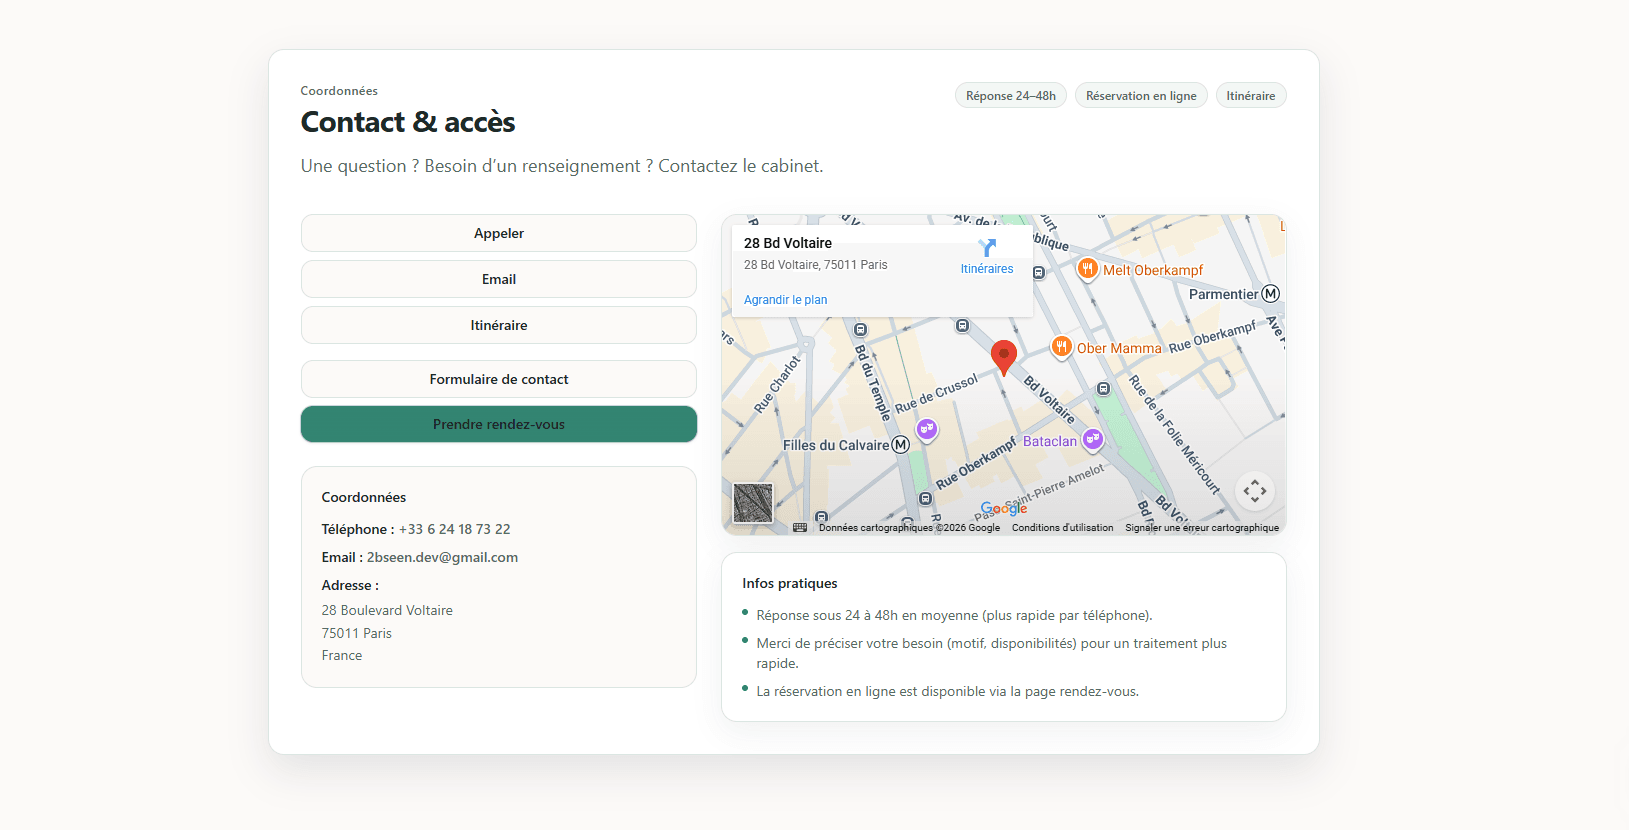The image size is (1629, 830).
Task: Click the Parmentier metro station icon
Action: 1270,294
